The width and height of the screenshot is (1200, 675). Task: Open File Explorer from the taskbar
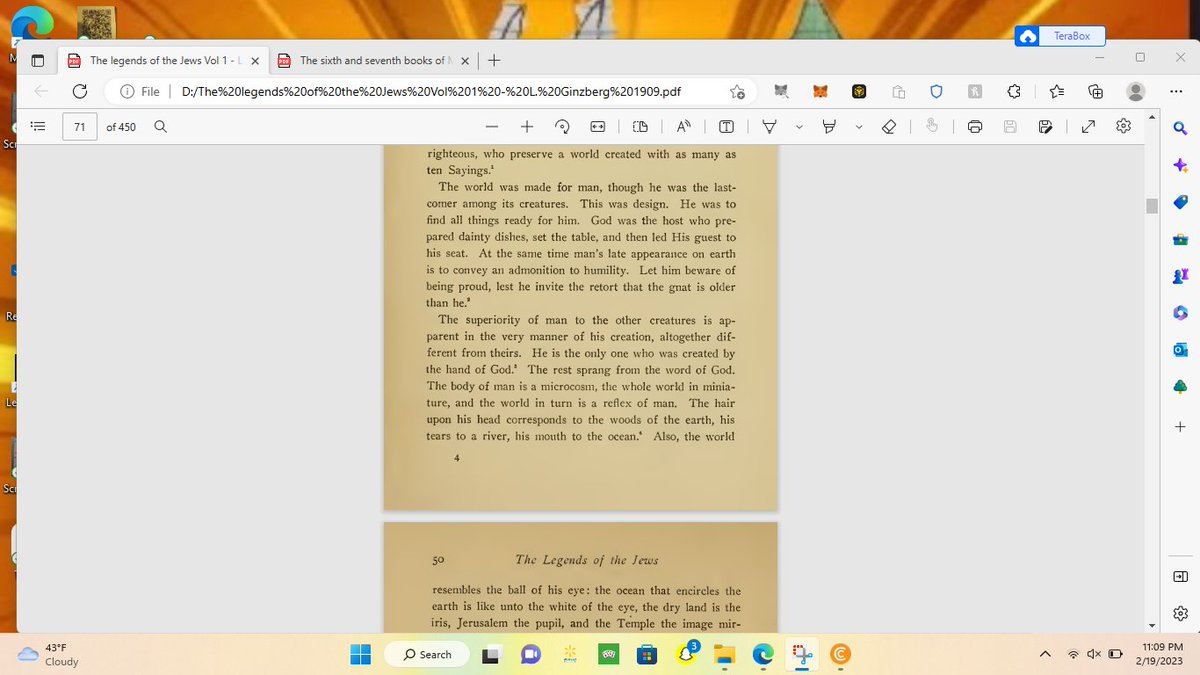725,654
